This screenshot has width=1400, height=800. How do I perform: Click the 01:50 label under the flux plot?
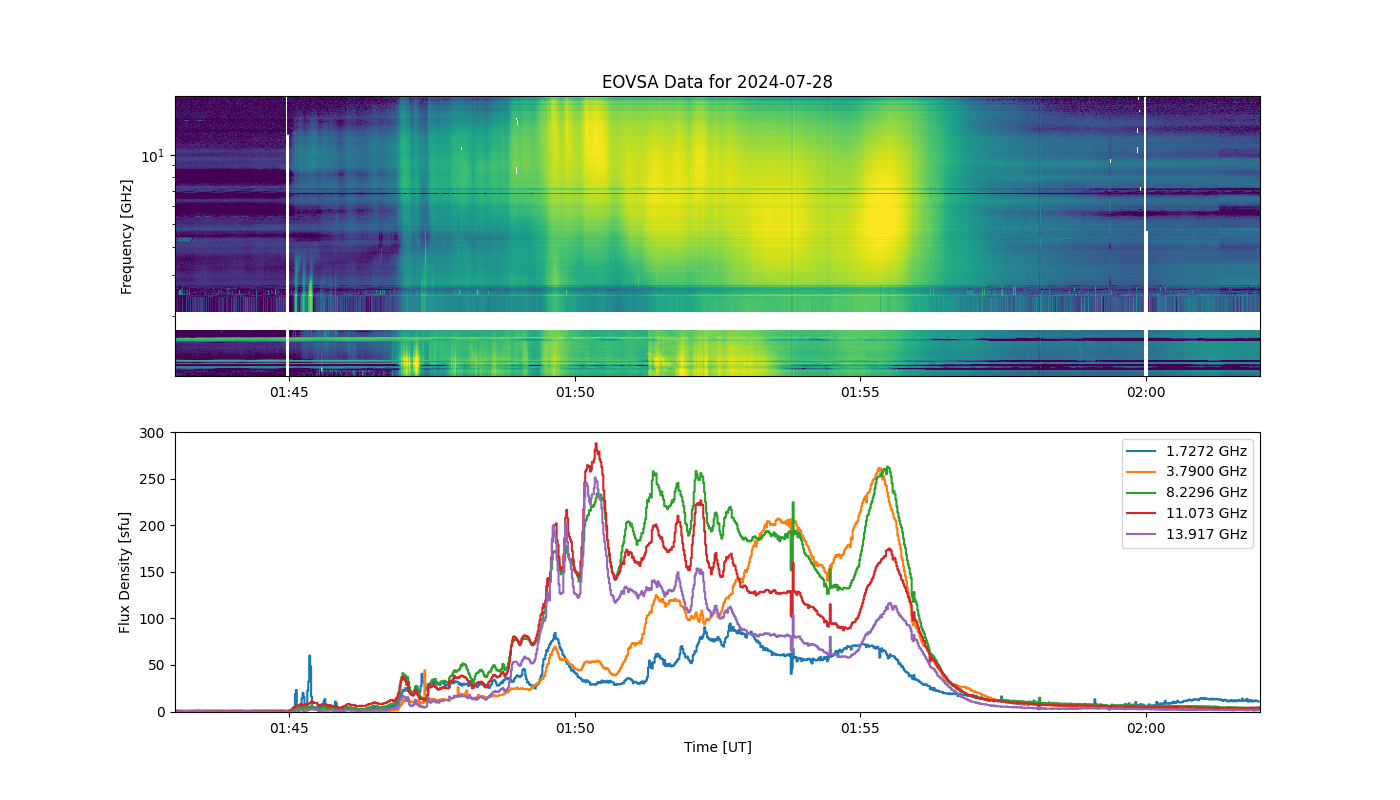tap(575, 728)
